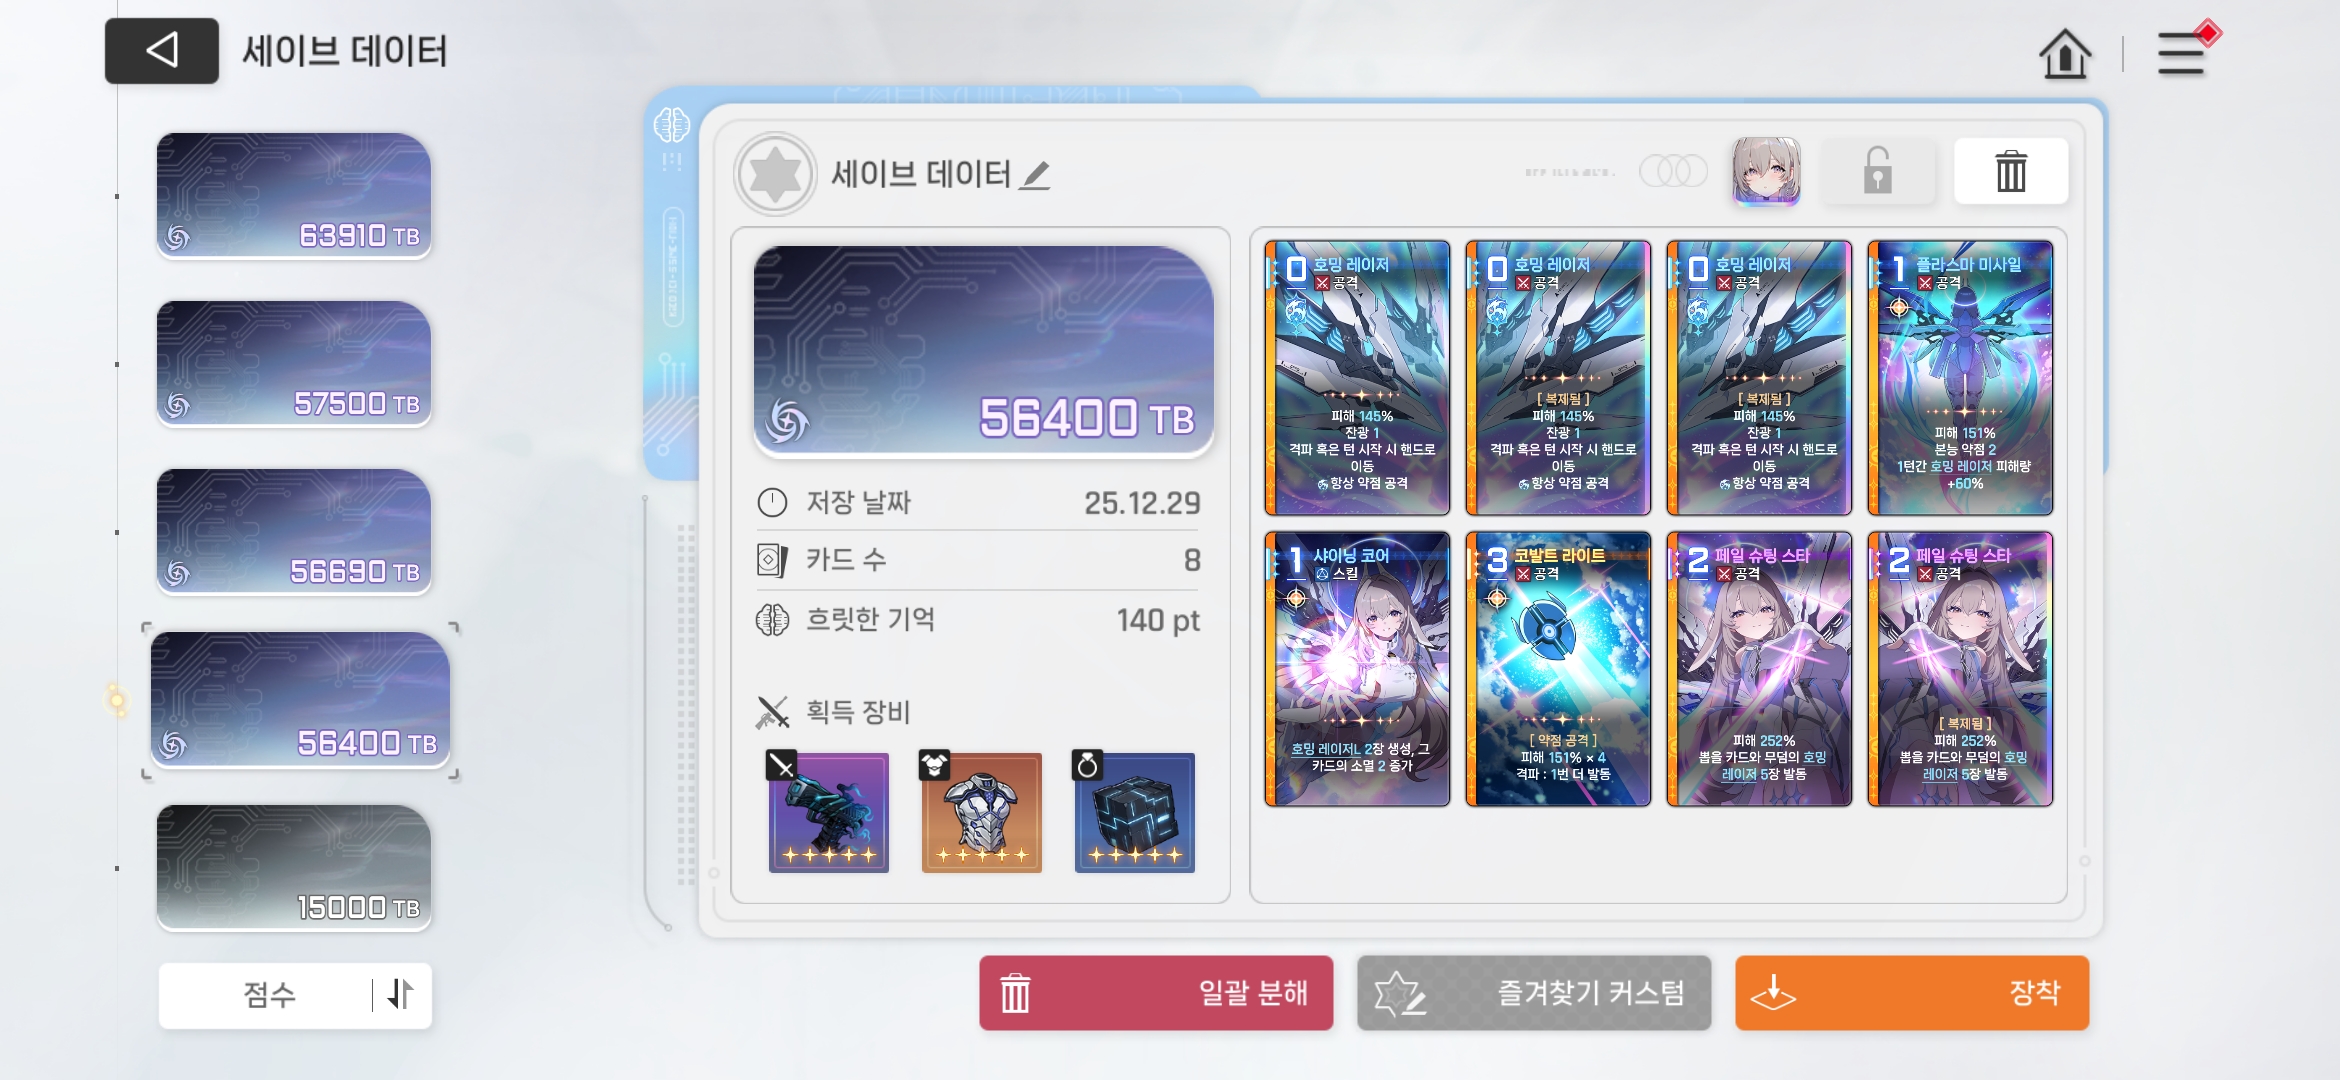Toggle the padlock lock on this save
The height and width of the screenshot is (1080, 2340).
click(x=1878, y=171)
